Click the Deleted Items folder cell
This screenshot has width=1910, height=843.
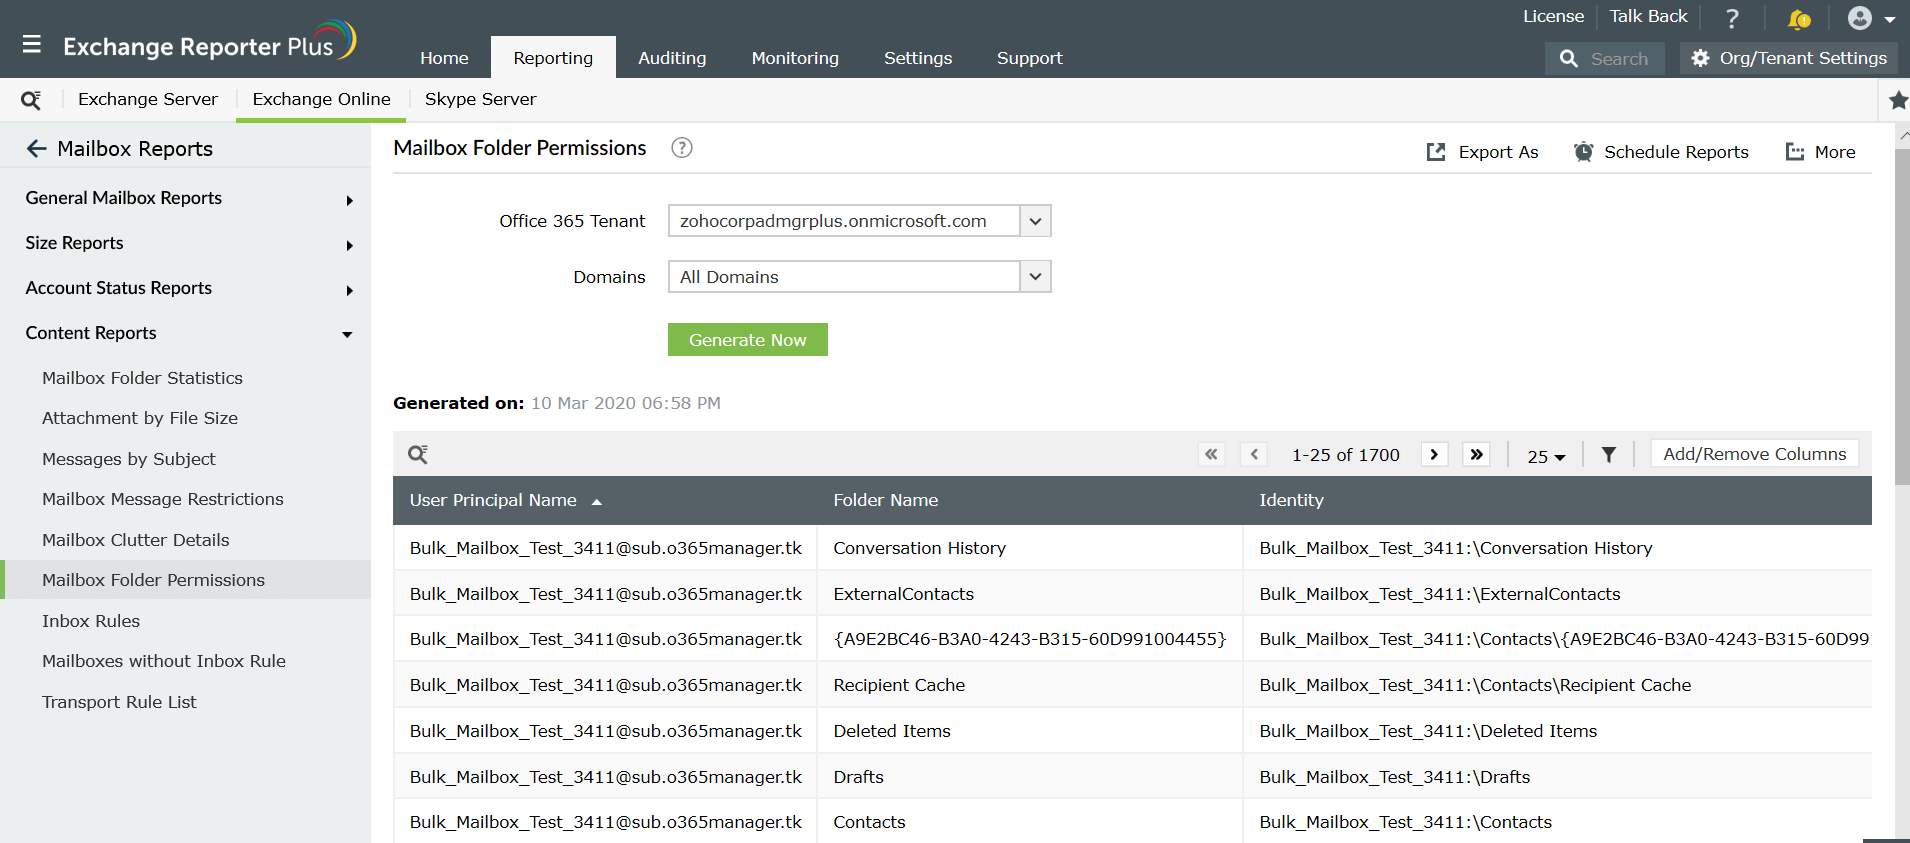point(1030,731)
